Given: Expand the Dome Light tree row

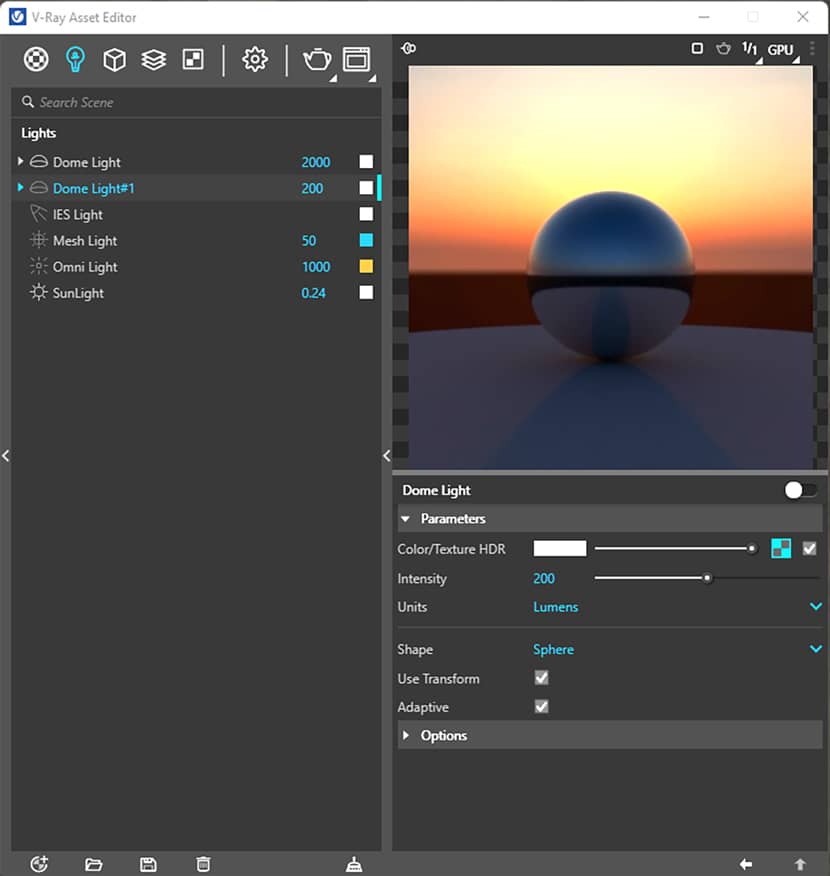Looking at the screenshot, I should click(x=21, y=161).
